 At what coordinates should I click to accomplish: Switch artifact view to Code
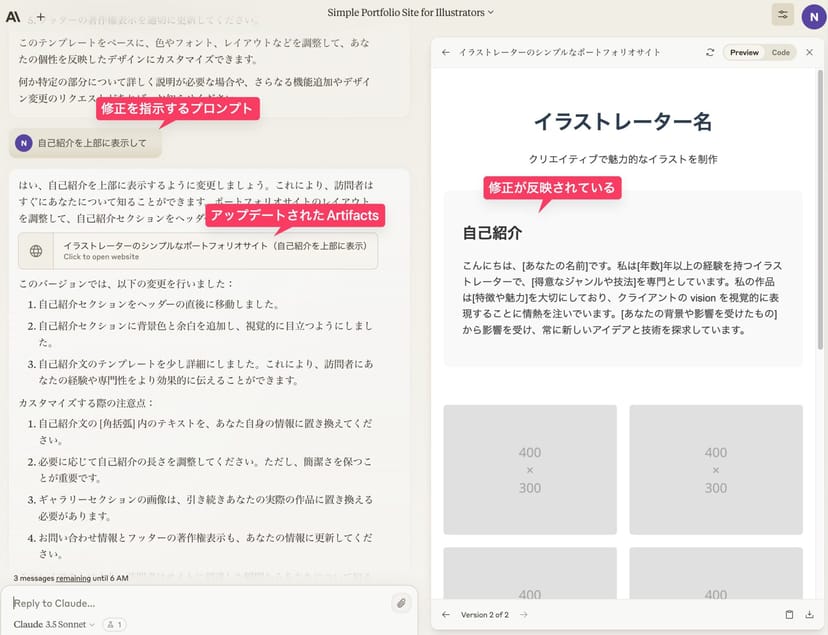[x=780, y=52]
